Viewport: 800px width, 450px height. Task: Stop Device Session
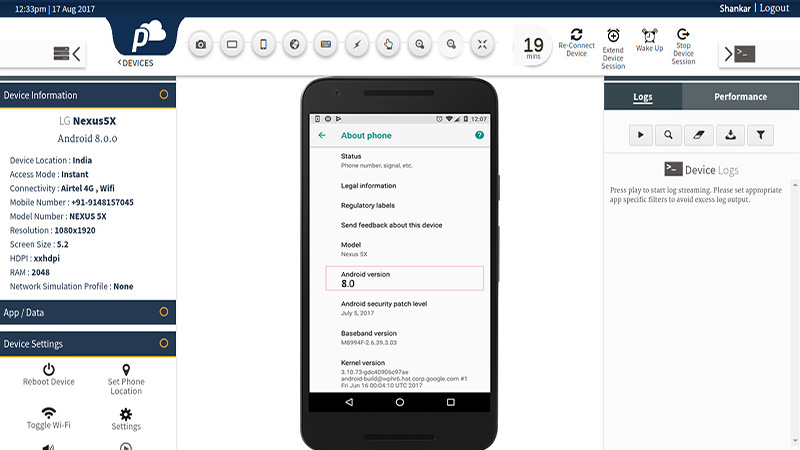[x=683, y=46]
